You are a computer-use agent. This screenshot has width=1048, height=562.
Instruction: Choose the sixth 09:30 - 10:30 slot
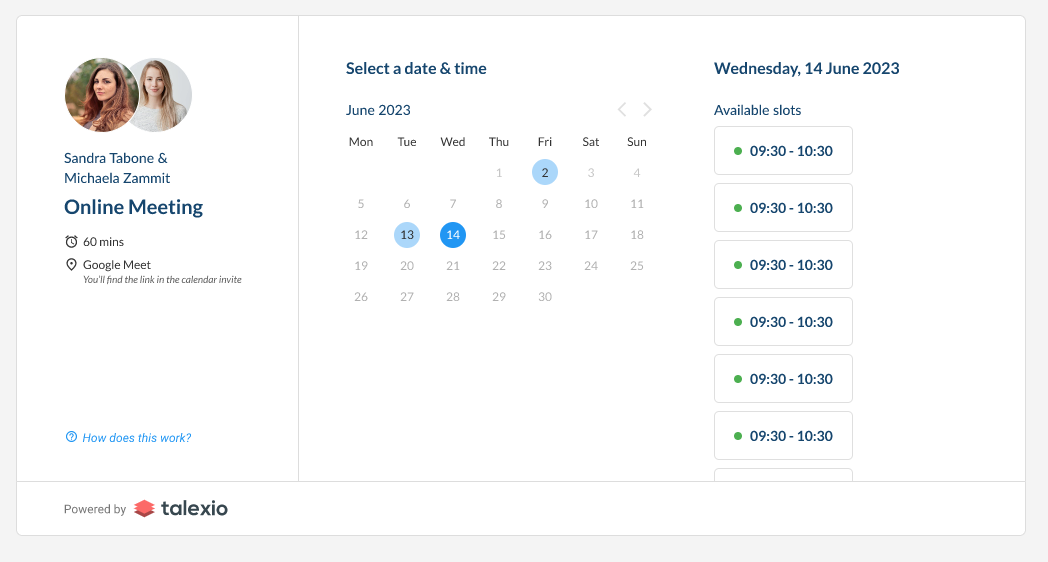(x=783, y=436)
